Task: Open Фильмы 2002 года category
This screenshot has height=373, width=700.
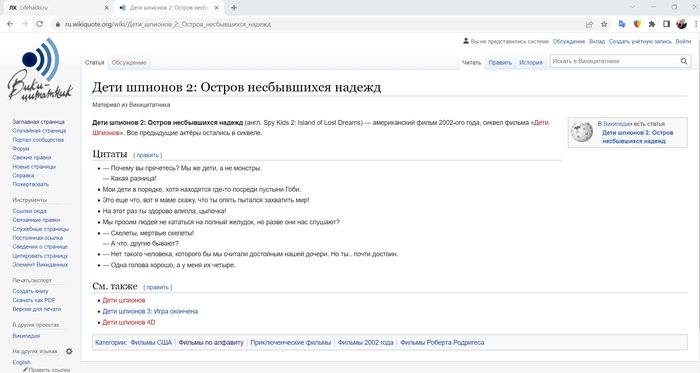Action: pos(365,343)
